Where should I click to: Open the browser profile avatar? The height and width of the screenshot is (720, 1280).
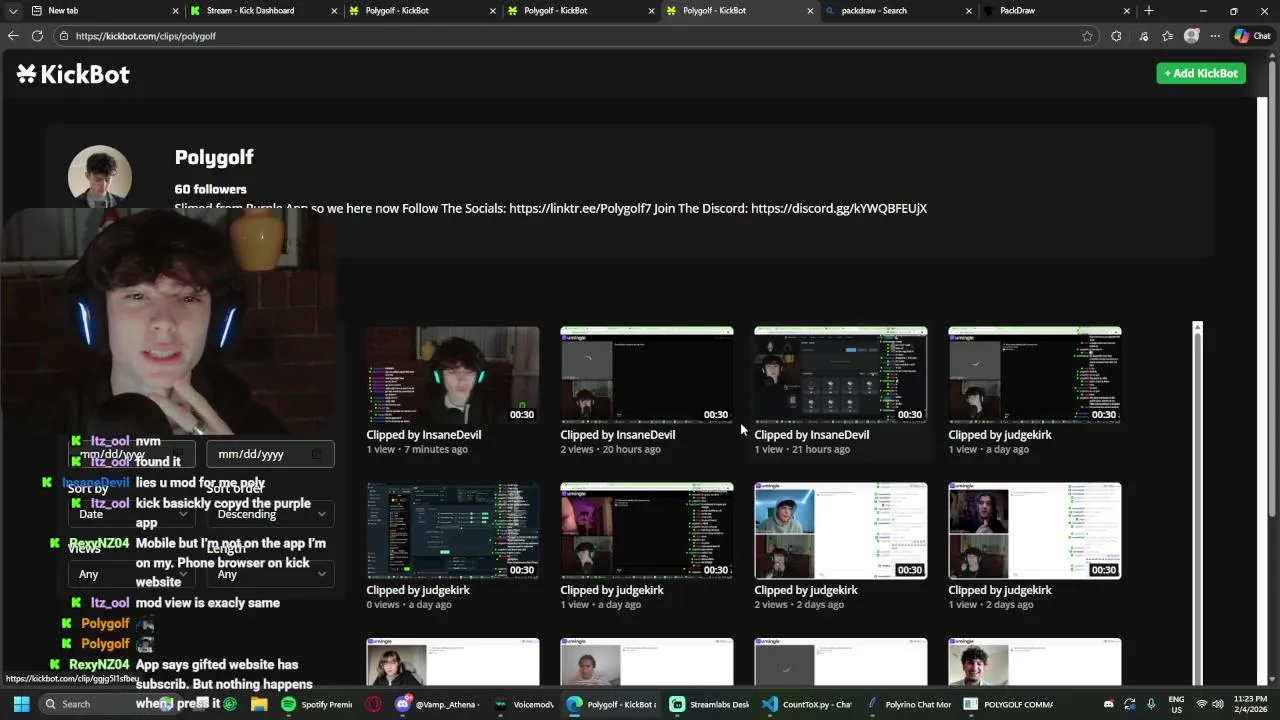pyautogui.click(x=1191, y=36)
